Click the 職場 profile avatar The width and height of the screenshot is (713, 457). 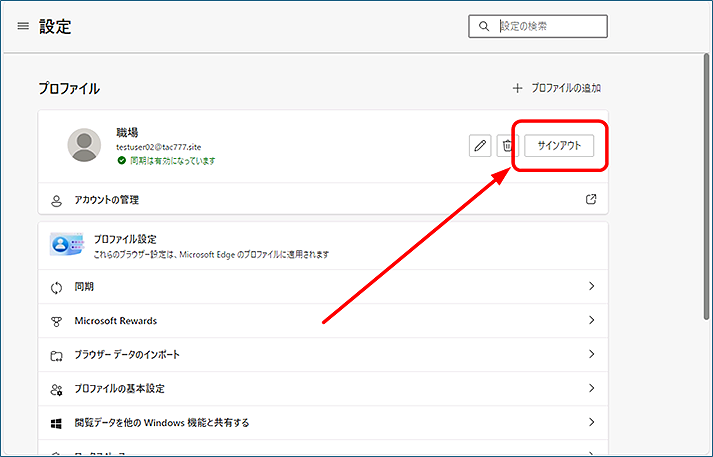[84, 145]
